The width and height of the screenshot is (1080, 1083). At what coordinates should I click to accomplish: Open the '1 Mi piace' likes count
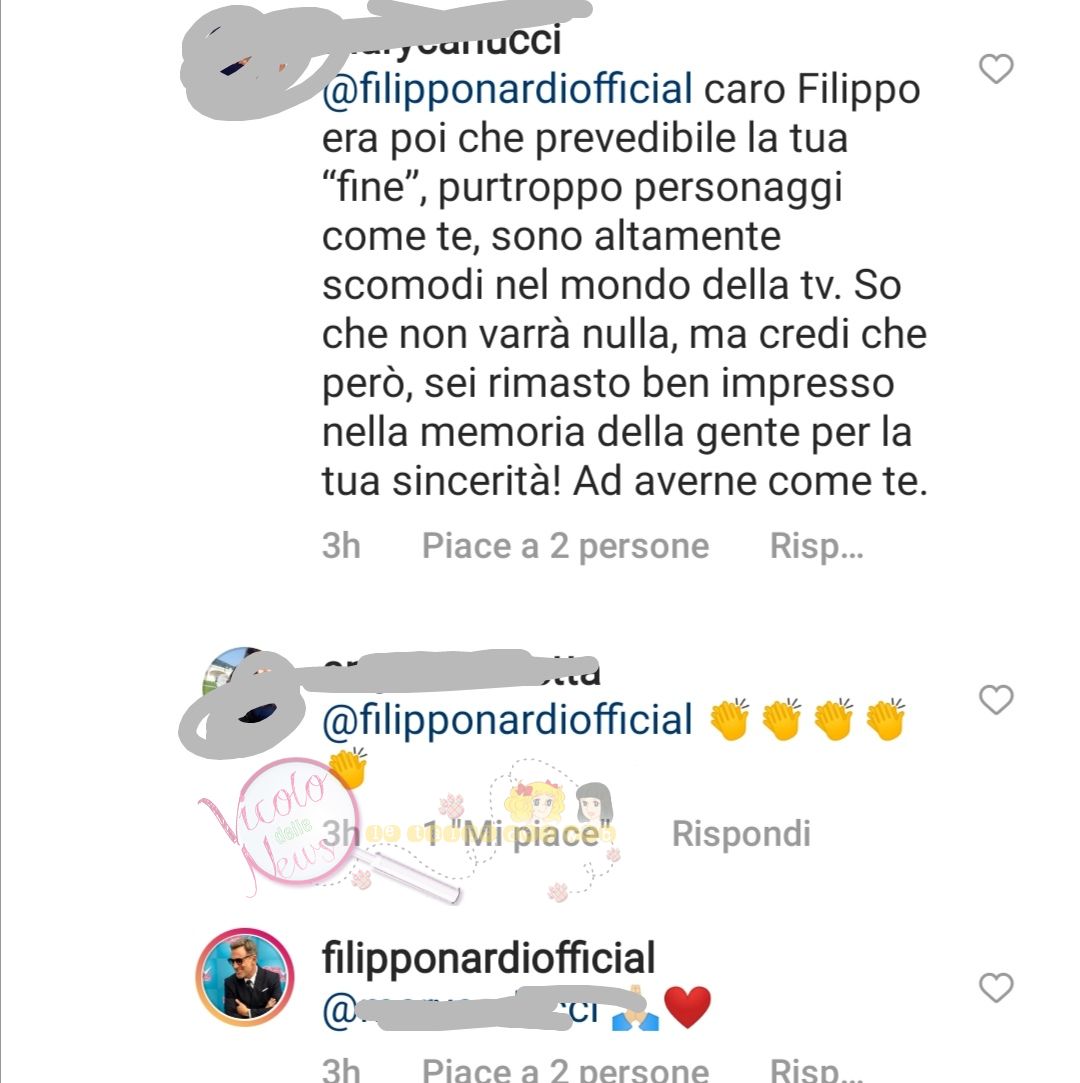click(518, 834)
